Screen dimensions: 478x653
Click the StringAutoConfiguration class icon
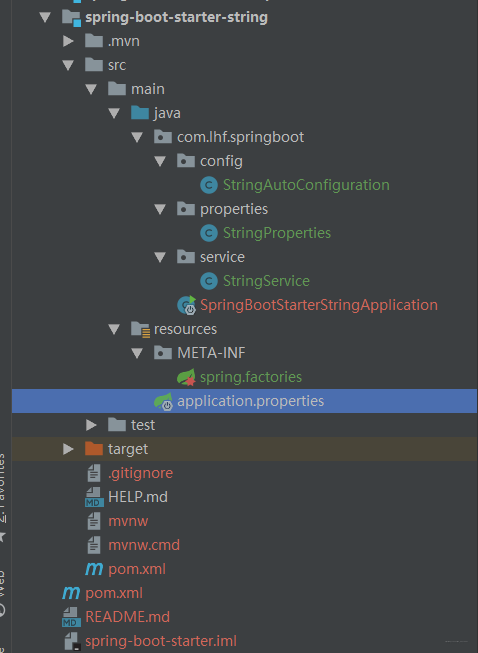[209, 185]
